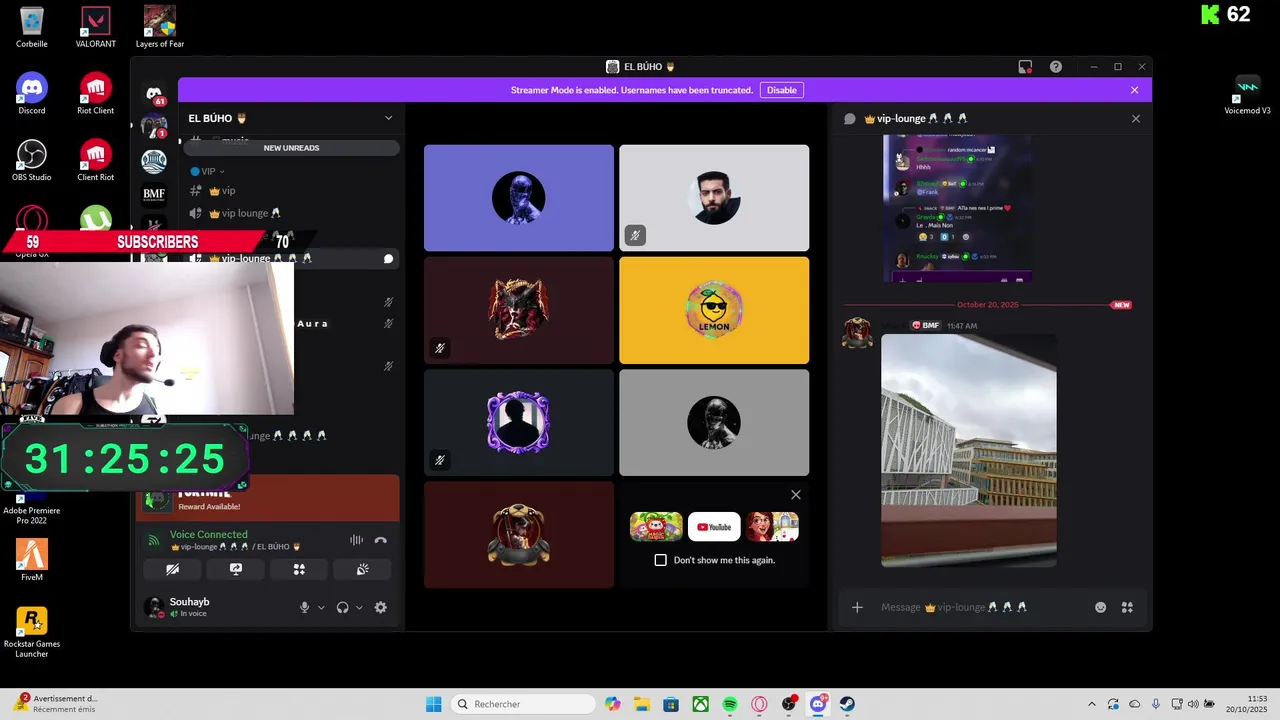Click the Fortnite Reward Available quest banner

click(x=268, y=498)
